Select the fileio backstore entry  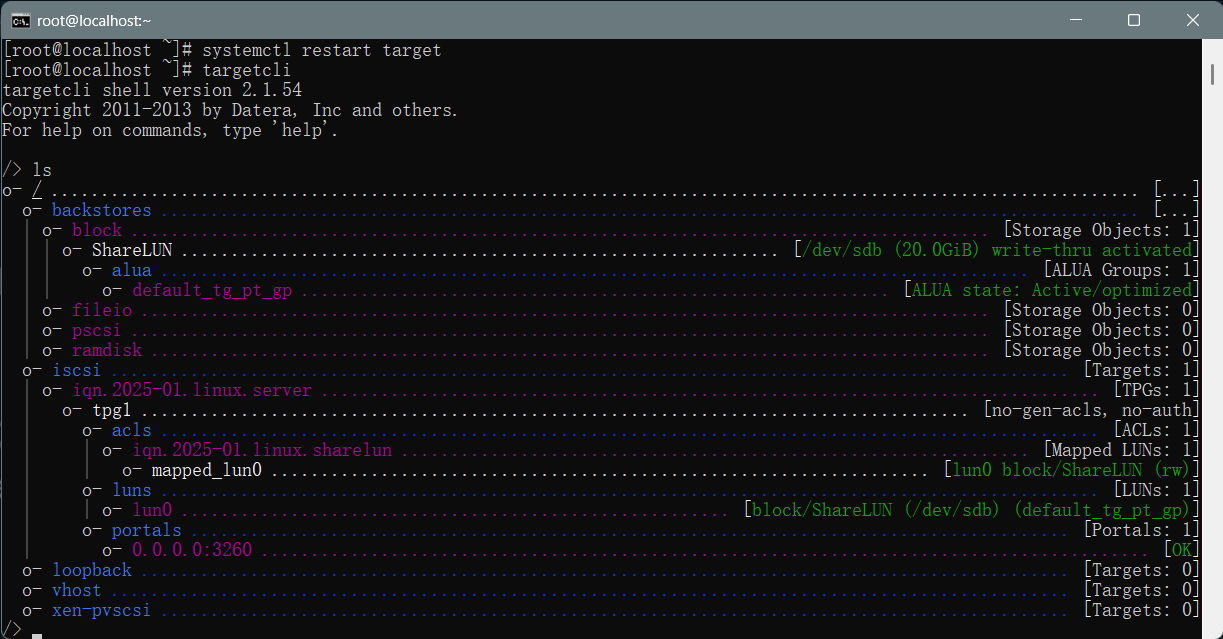pyautogui.click(x=101, y=310)
